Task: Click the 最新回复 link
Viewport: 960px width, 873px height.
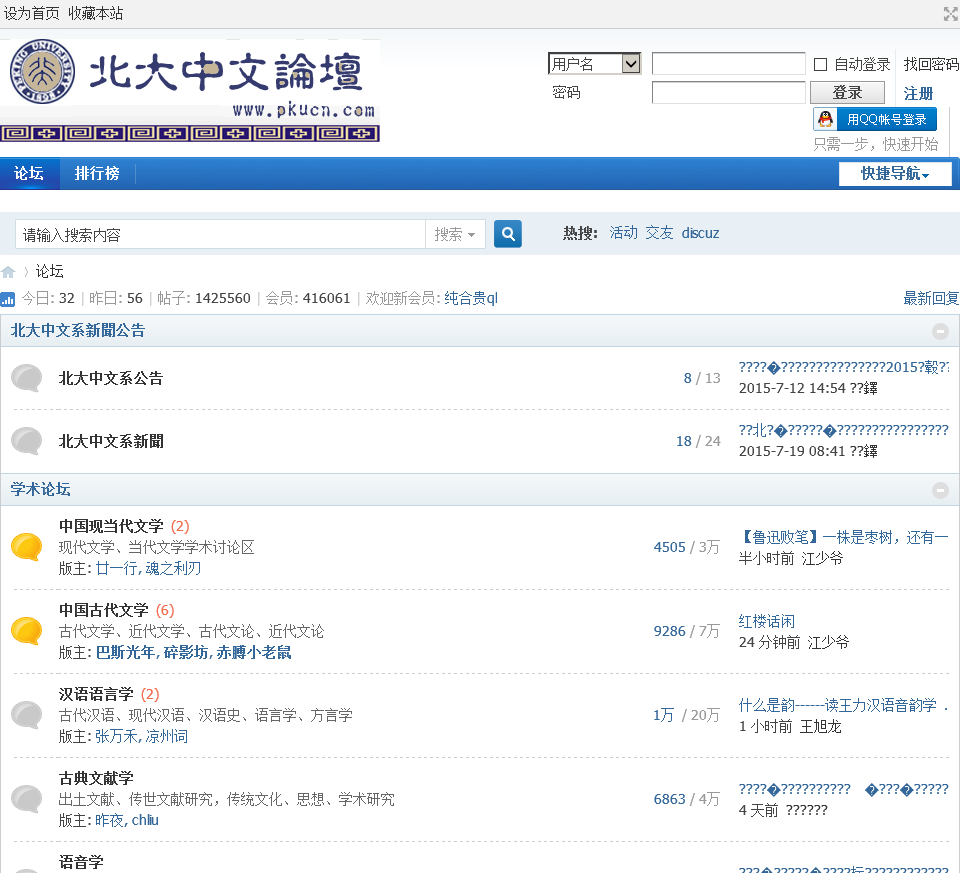Action: 931,298
